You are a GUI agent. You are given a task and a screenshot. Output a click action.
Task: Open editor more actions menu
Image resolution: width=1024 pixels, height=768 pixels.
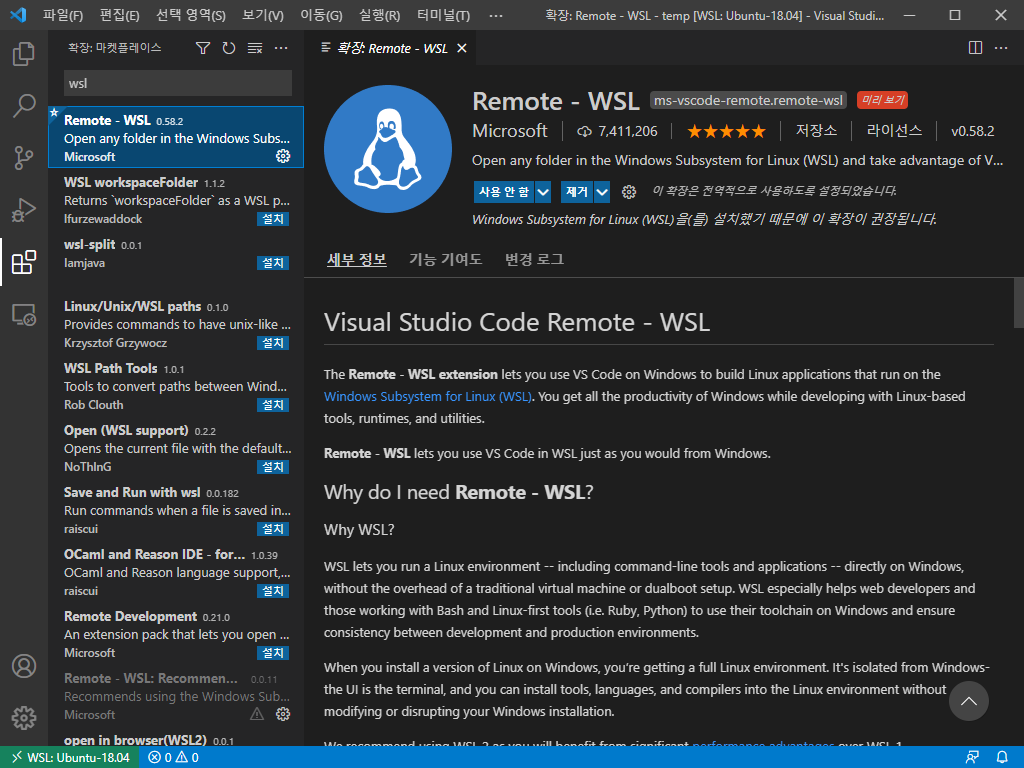(1000, 48)
